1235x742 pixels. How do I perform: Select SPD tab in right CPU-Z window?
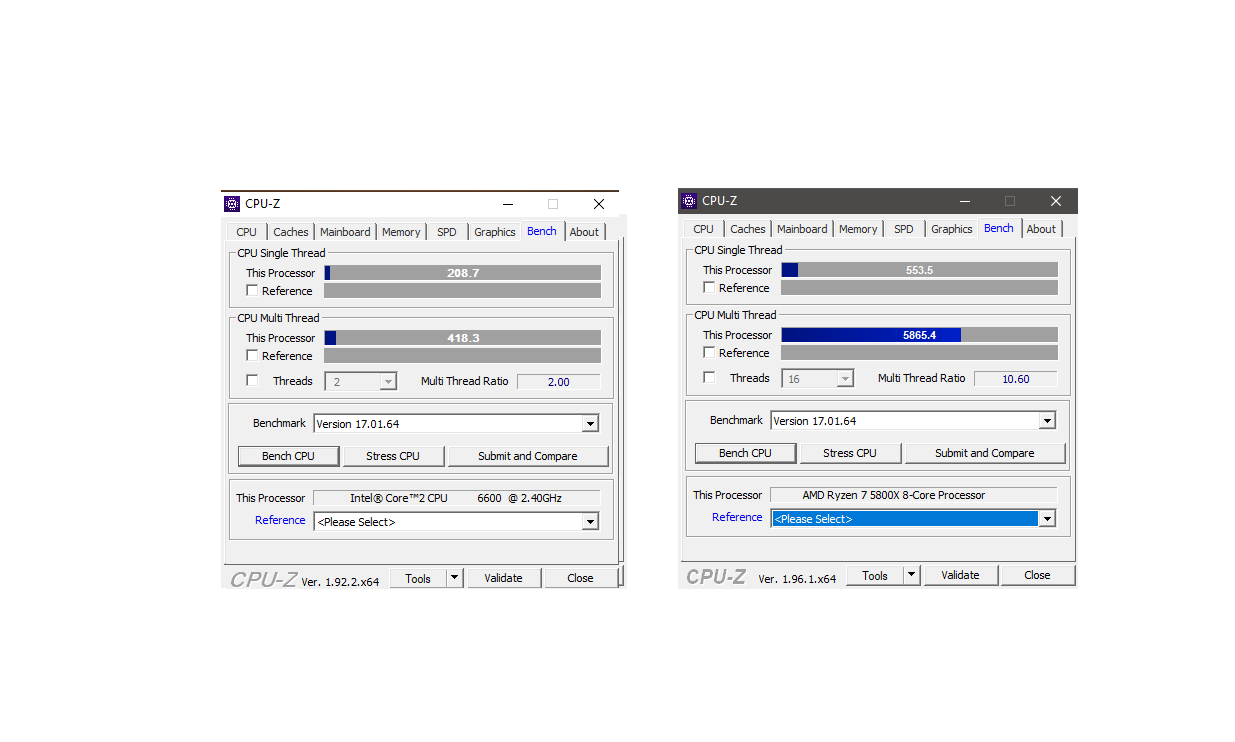pos(904,229)
